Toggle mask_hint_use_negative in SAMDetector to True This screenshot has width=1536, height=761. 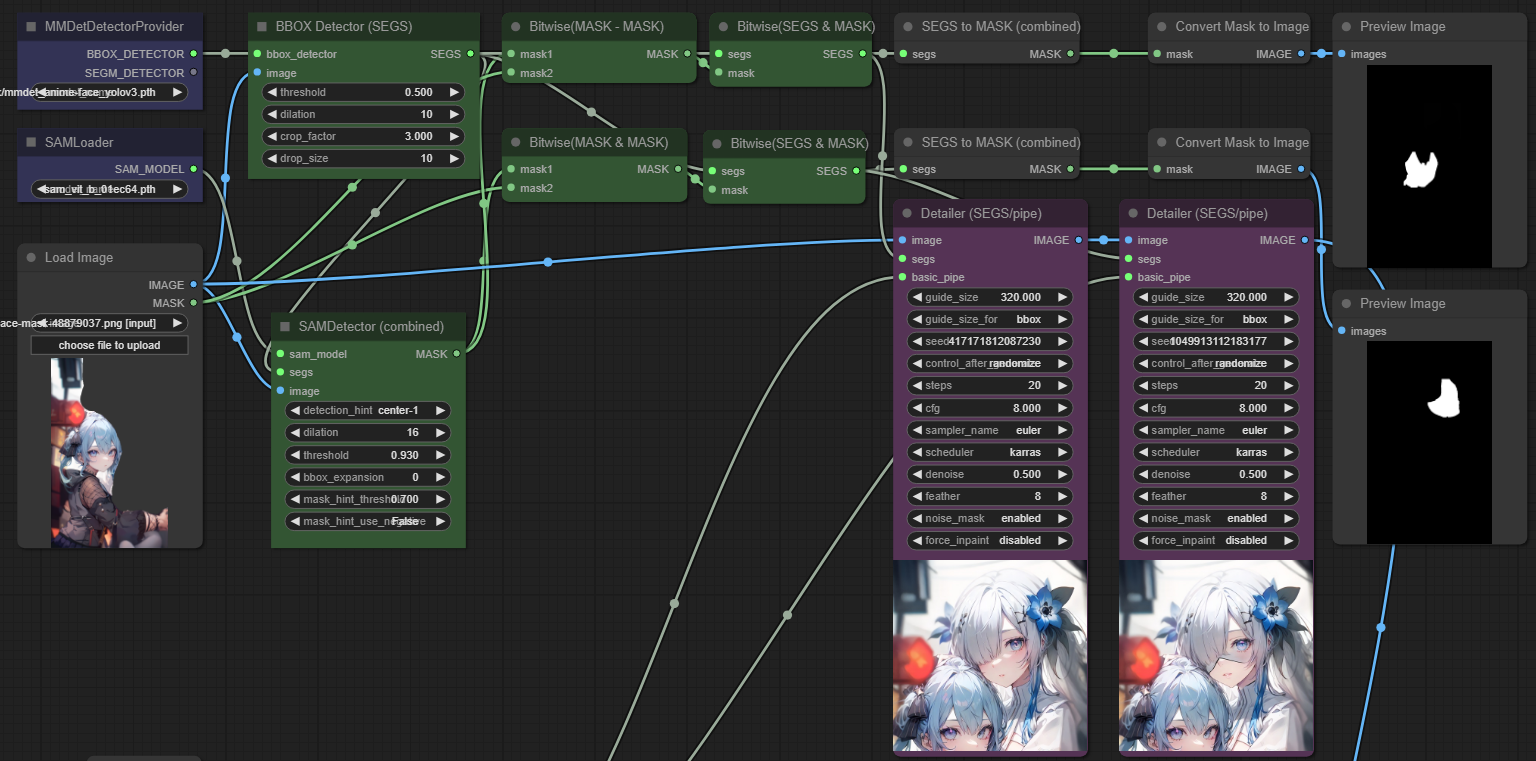tap(366, 521)
